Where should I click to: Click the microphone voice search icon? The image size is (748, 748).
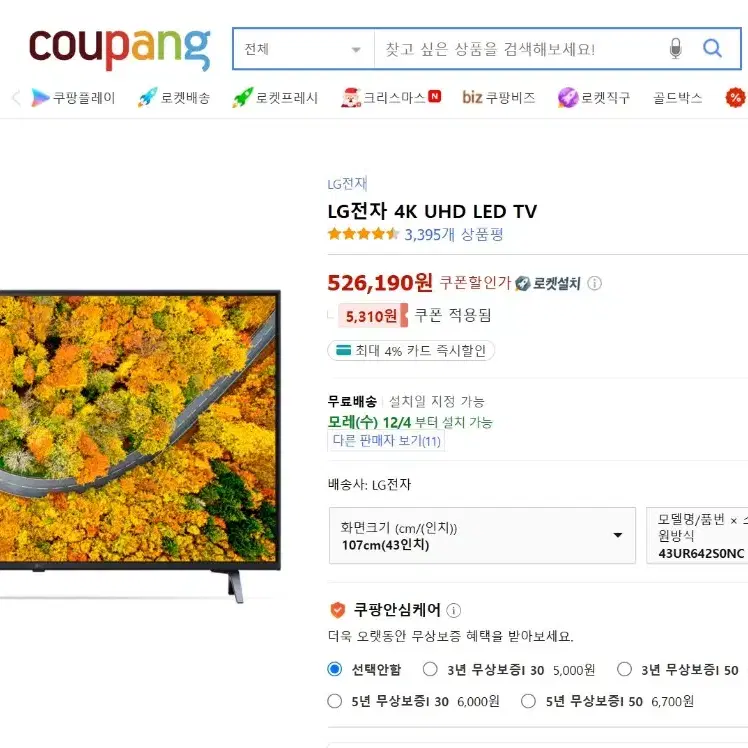coord(675,49)
